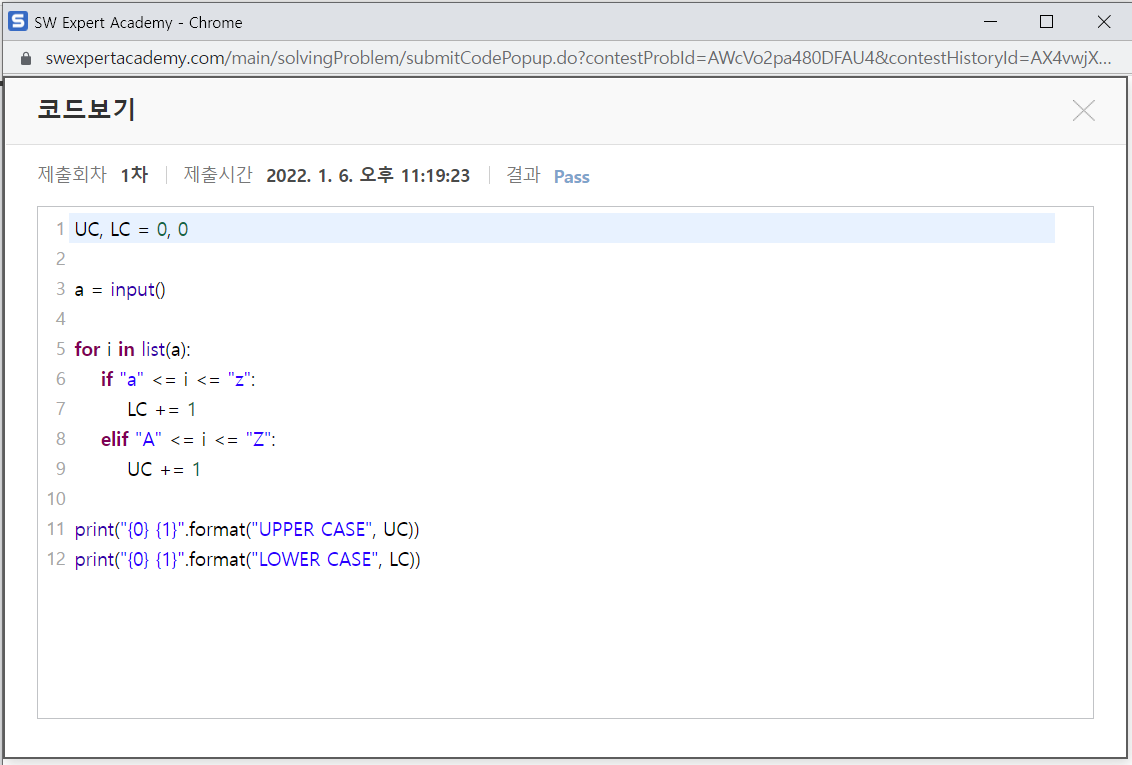
Task: Click the SW Expert Academy favicon in title bar
Action: (x=18, y=22)
